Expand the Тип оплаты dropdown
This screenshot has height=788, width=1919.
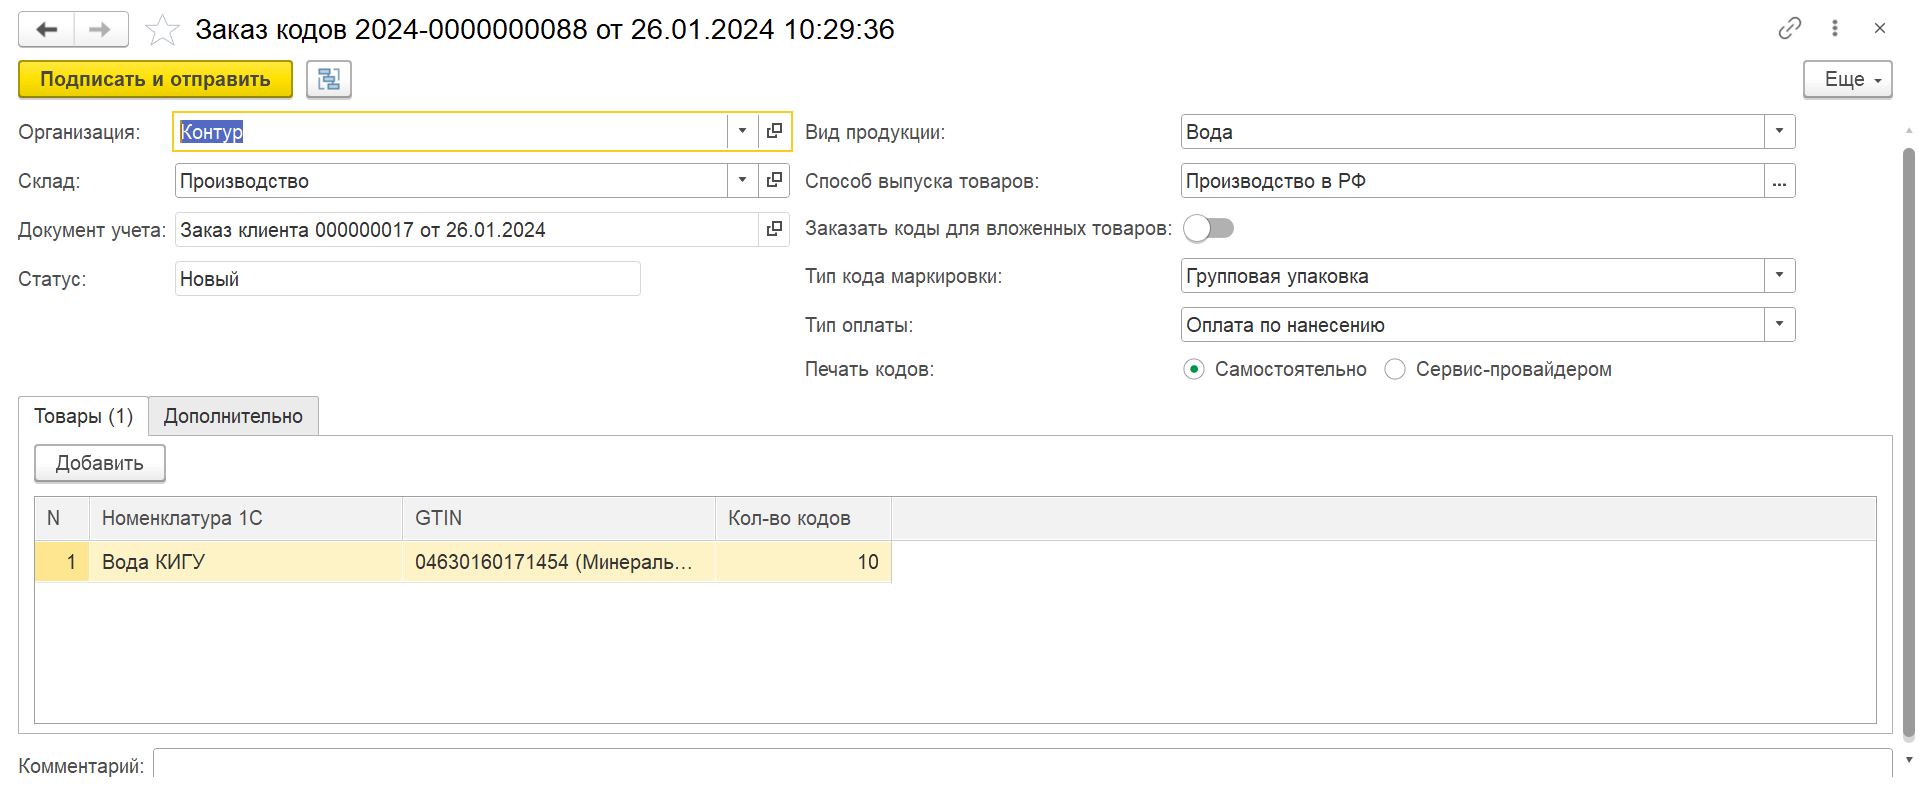tap(1779, 324)
